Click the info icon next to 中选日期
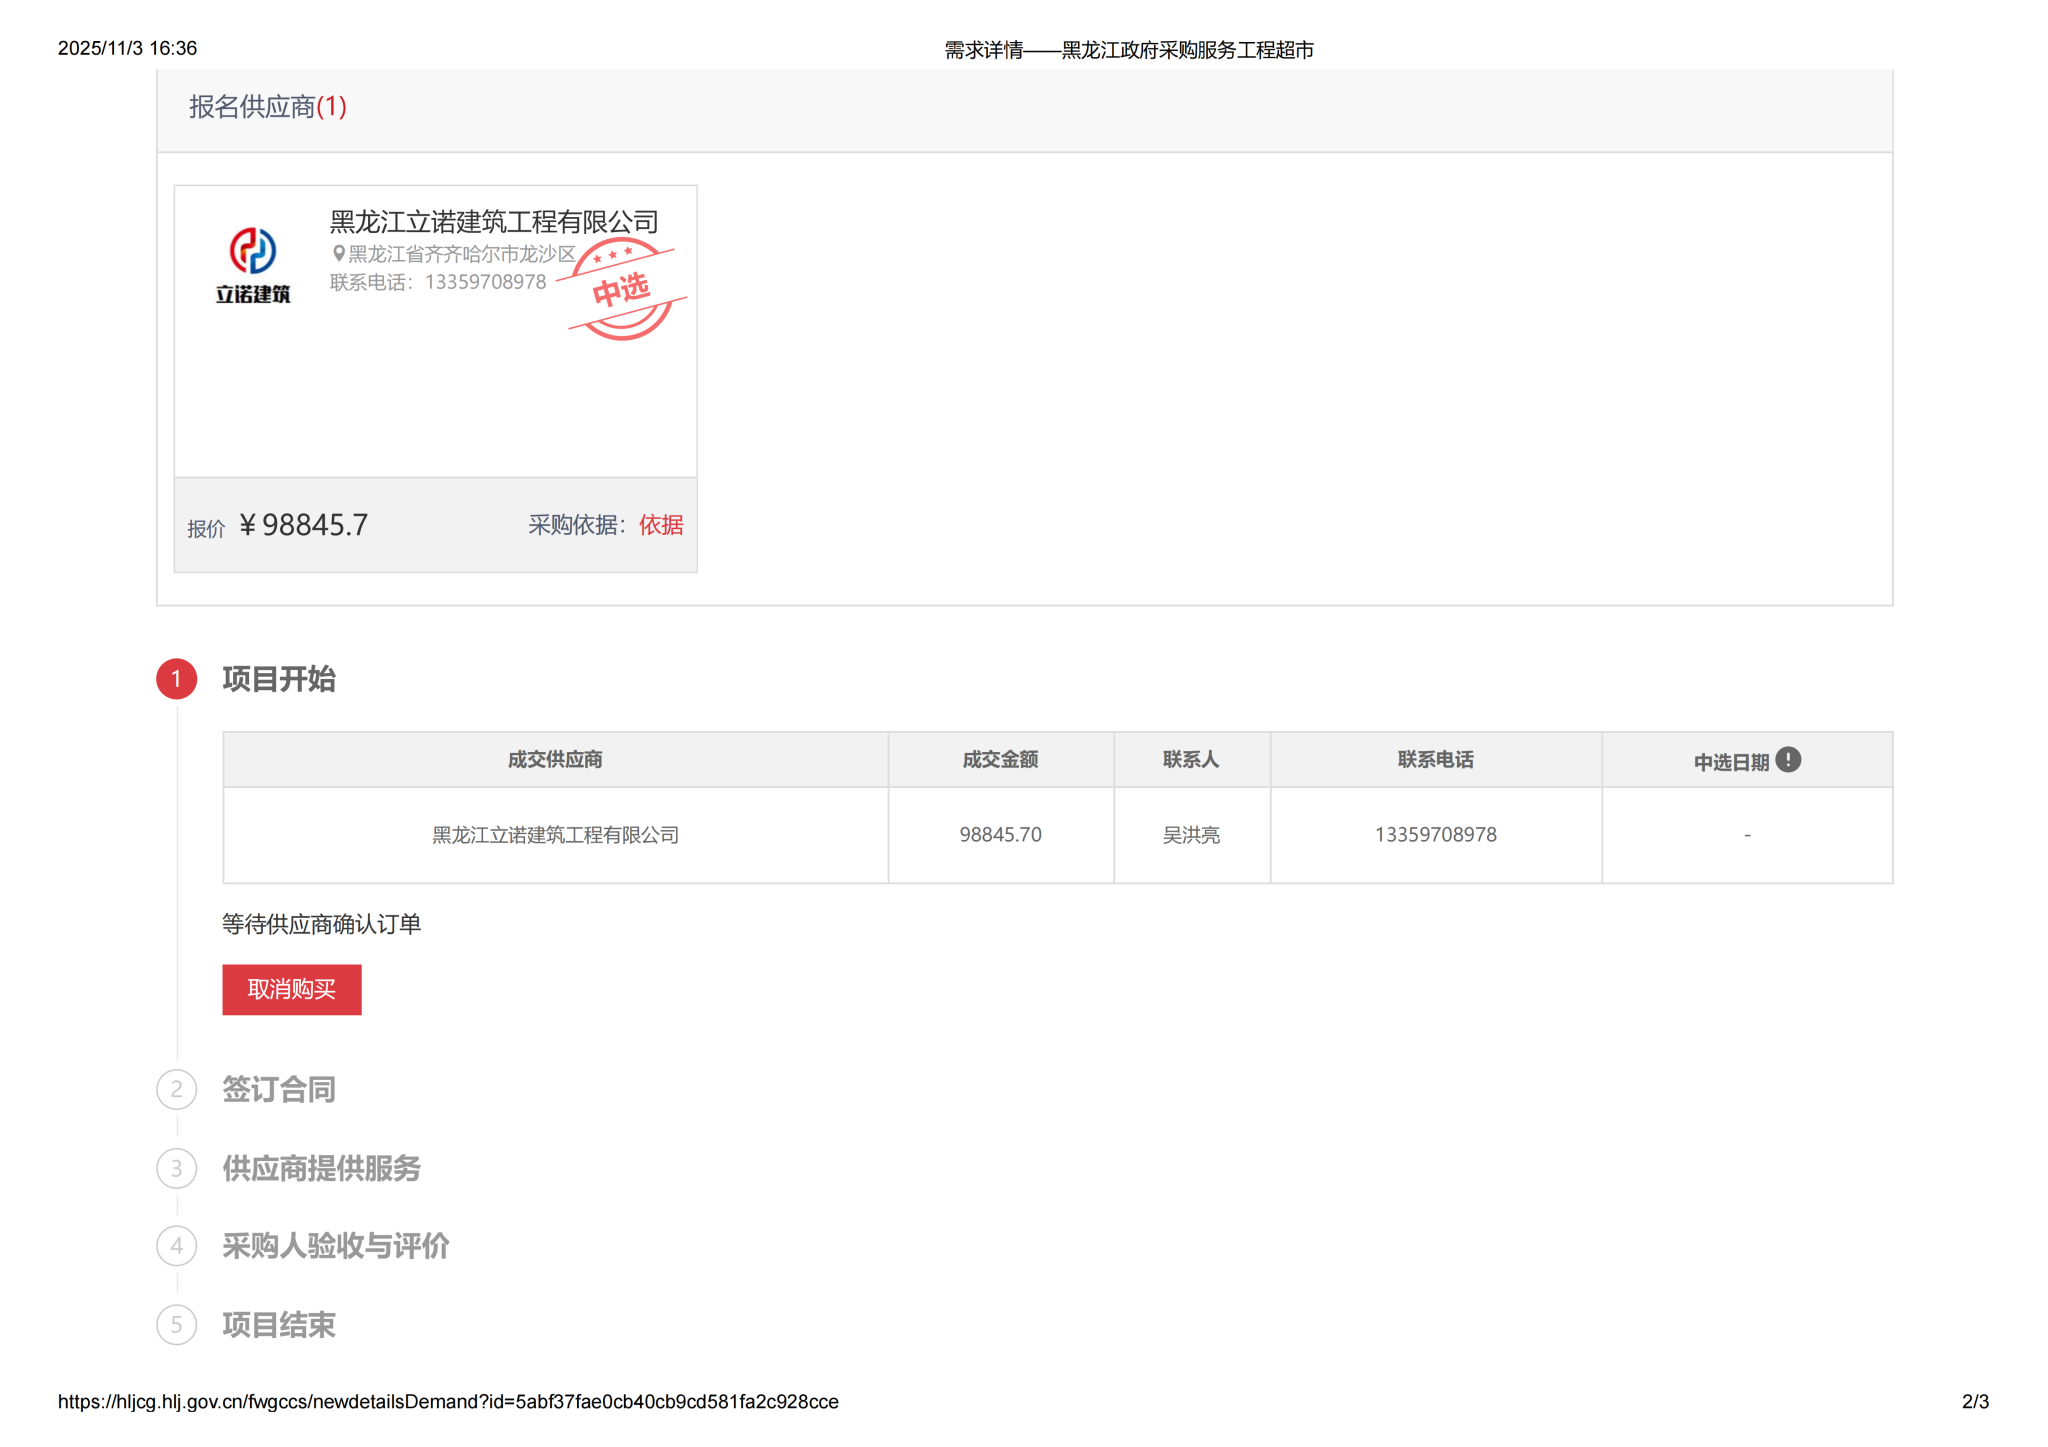Viewport: 2048px width, 1447px height. pos(1788,760)
